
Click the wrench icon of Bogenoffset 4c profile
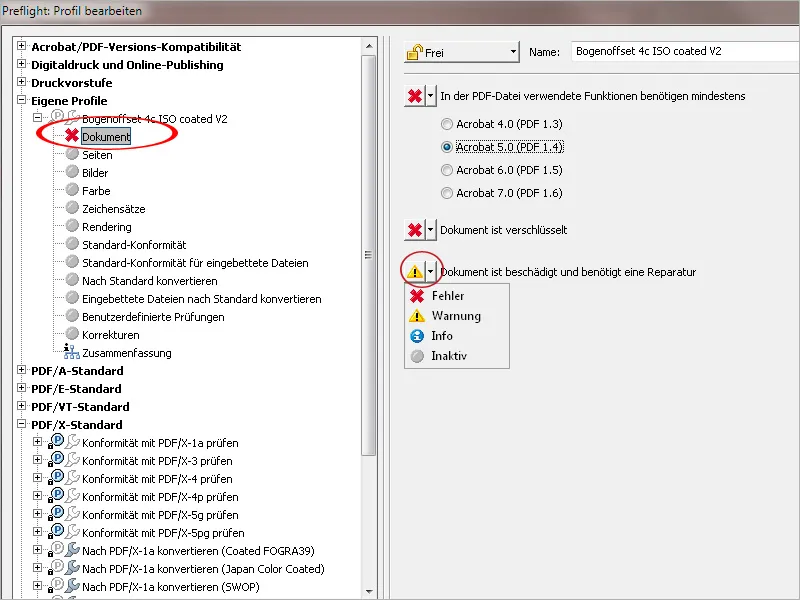(x=73, y=117)
